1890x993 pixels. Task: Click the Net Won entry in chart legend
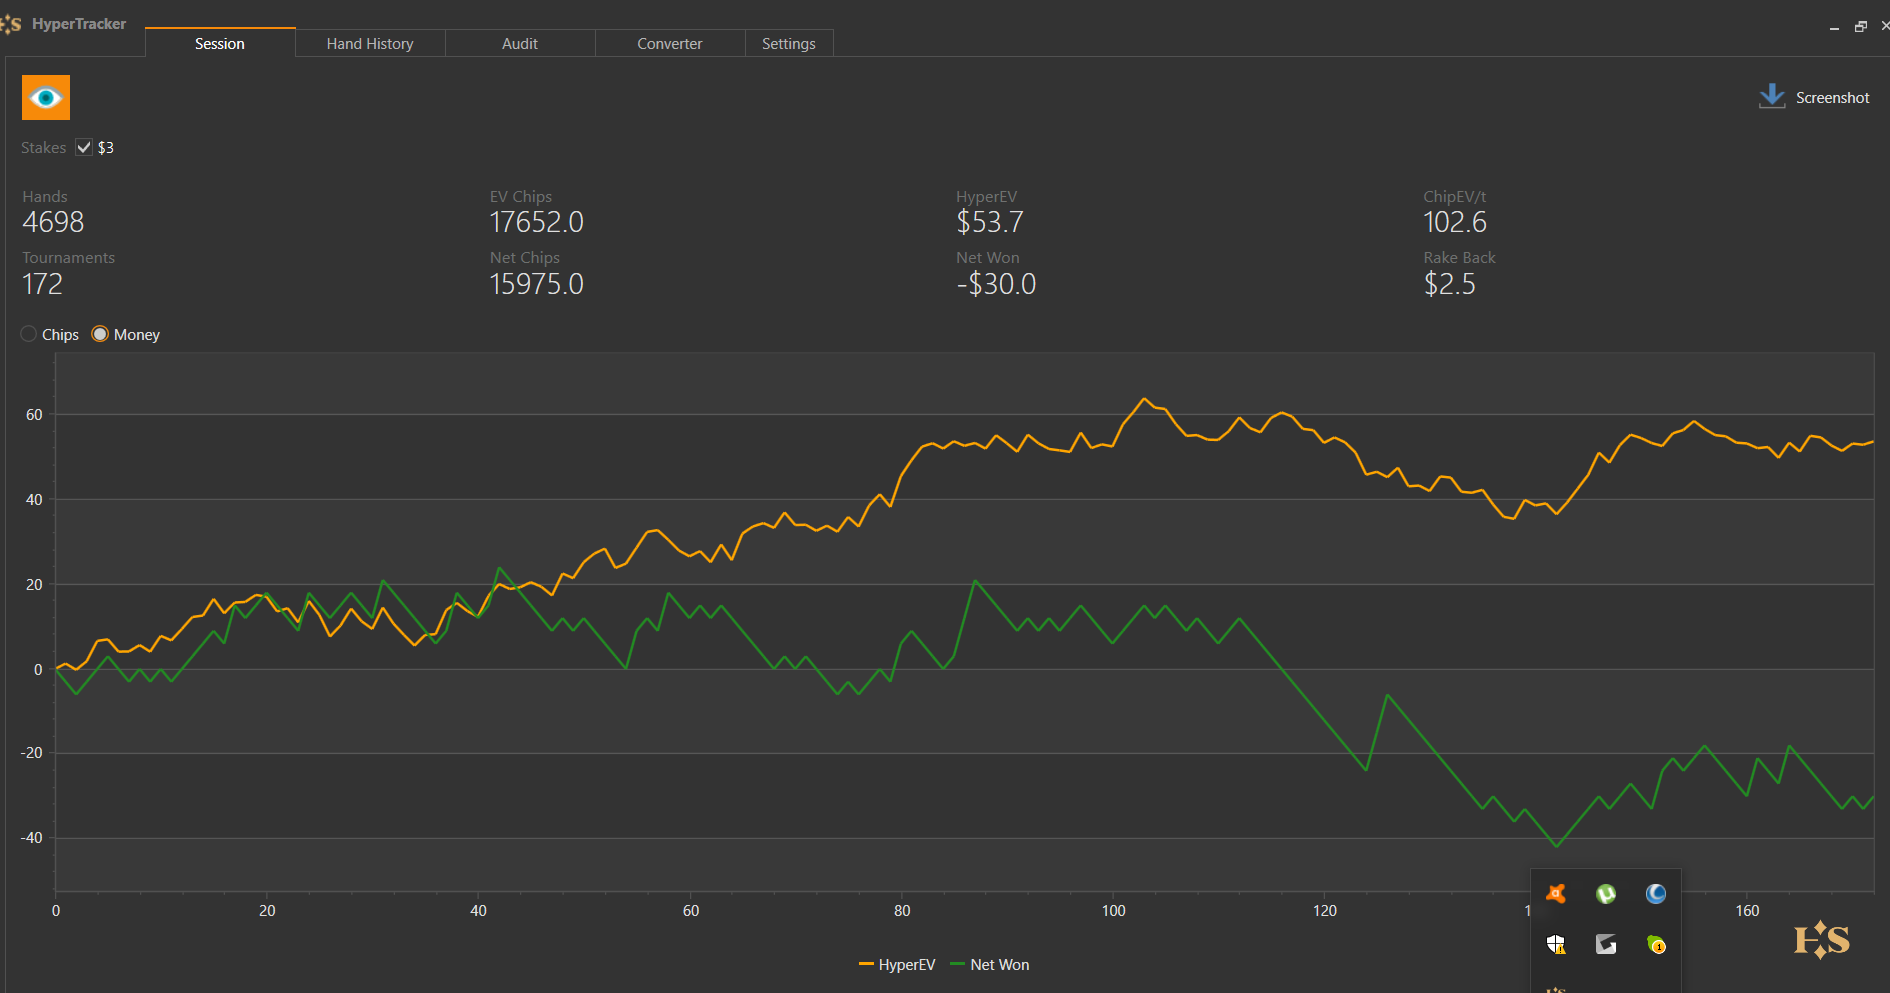tap(990, 965)
